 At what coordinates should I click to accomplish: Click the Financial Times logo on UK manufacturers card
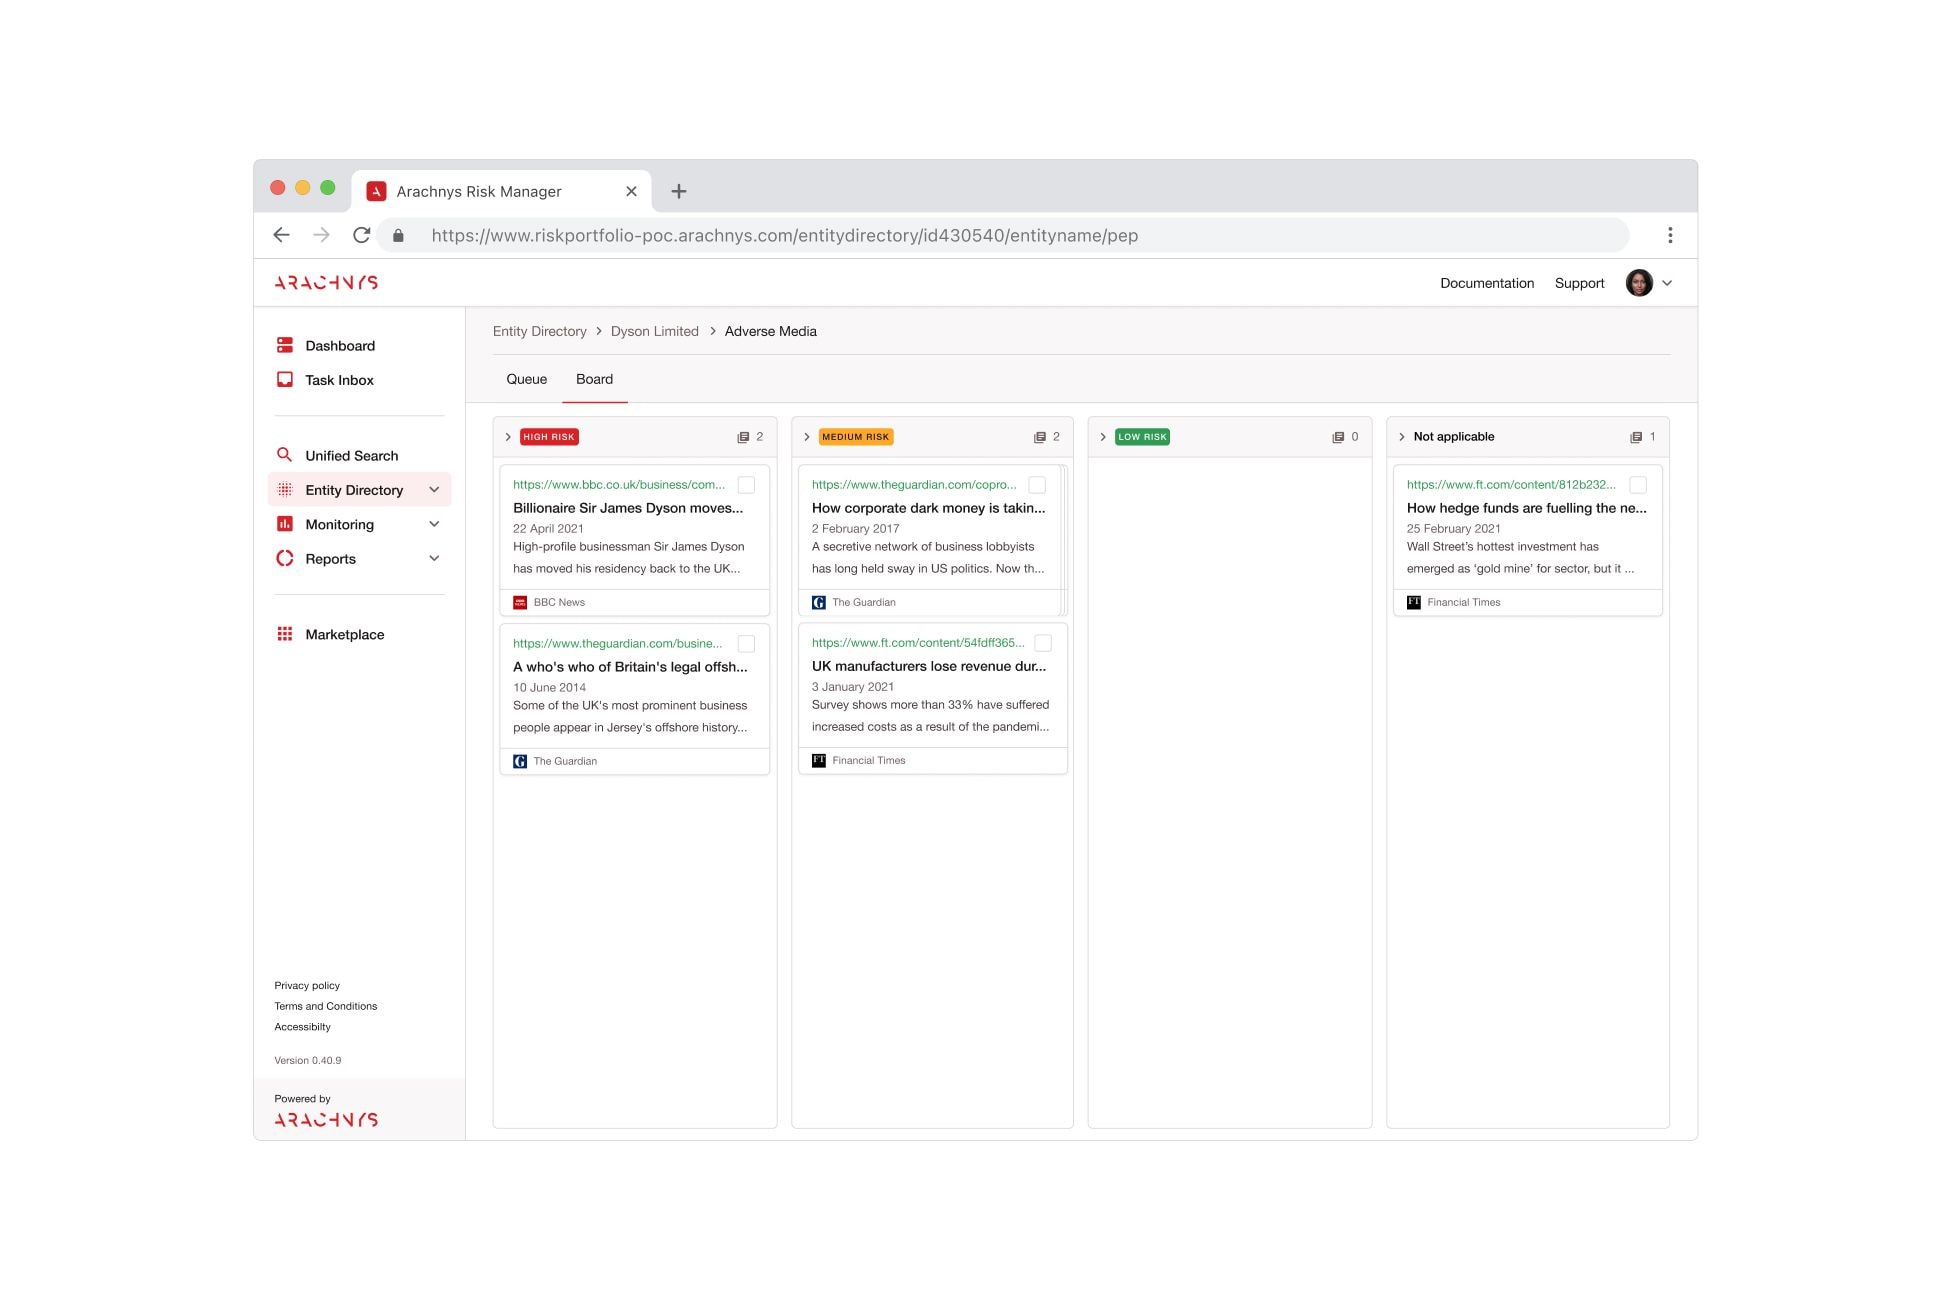pos(819,760)
